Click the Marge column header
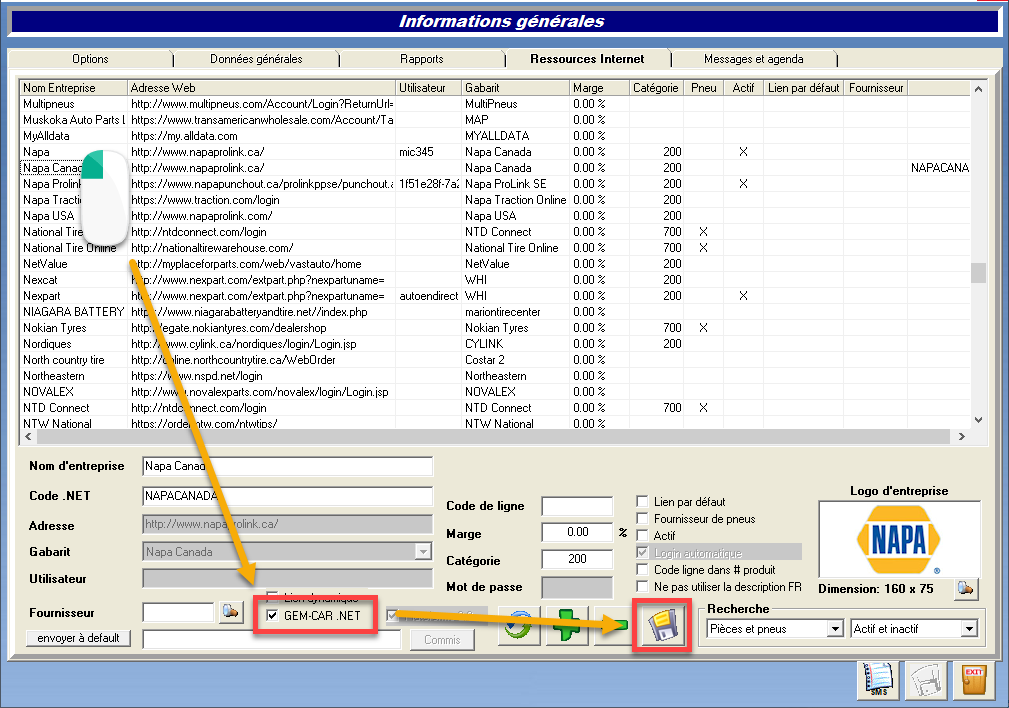This screenshot has width=1009, height=708. pyautogui.click(x=599, y=88)
